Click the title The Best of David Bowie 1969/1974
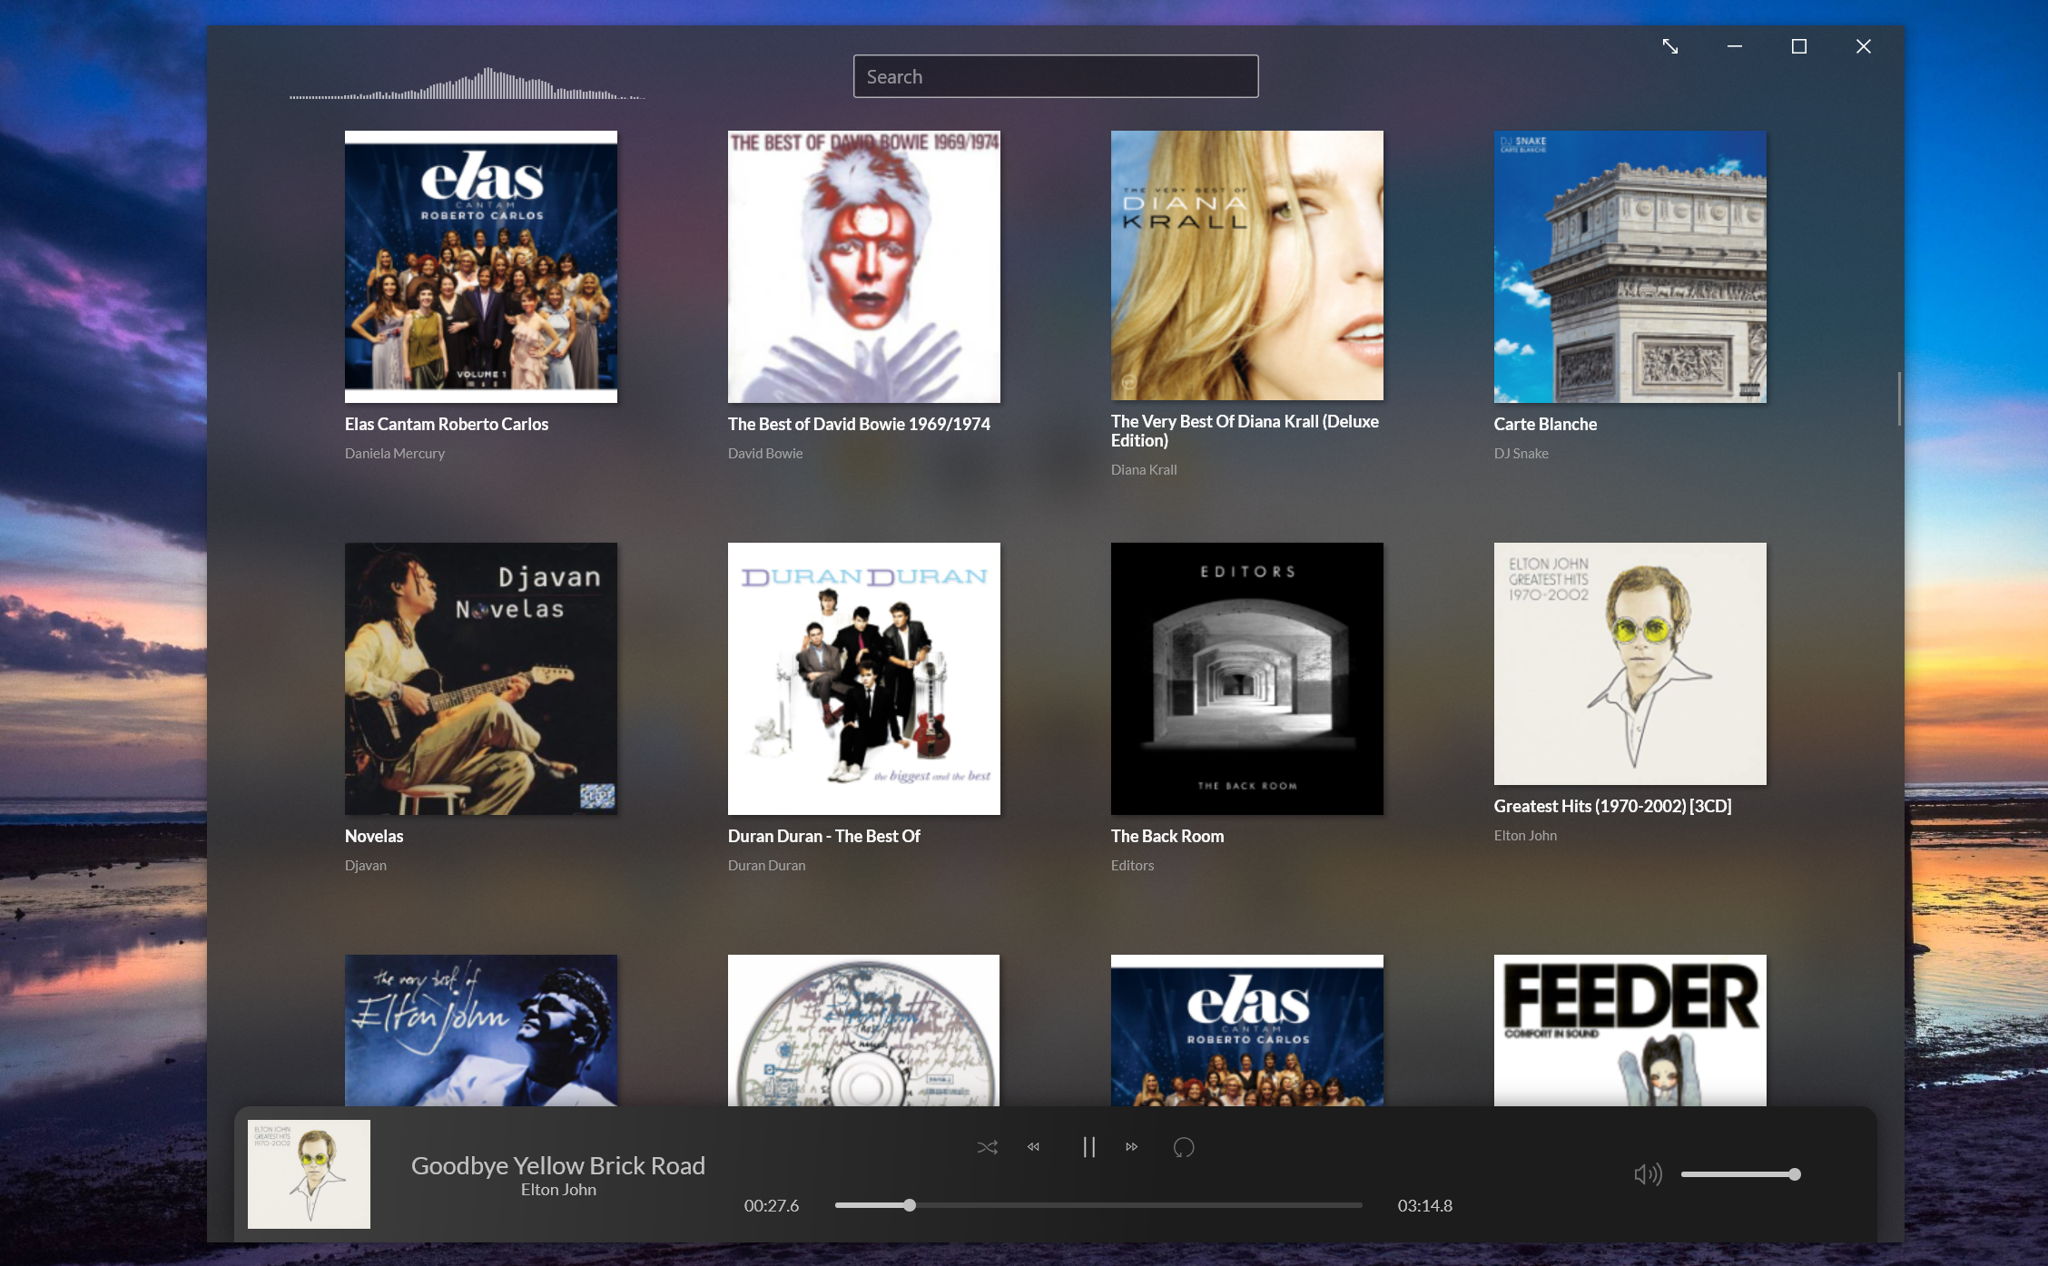Screen dimensions: 2048x1266 click(x=859, y=424)
